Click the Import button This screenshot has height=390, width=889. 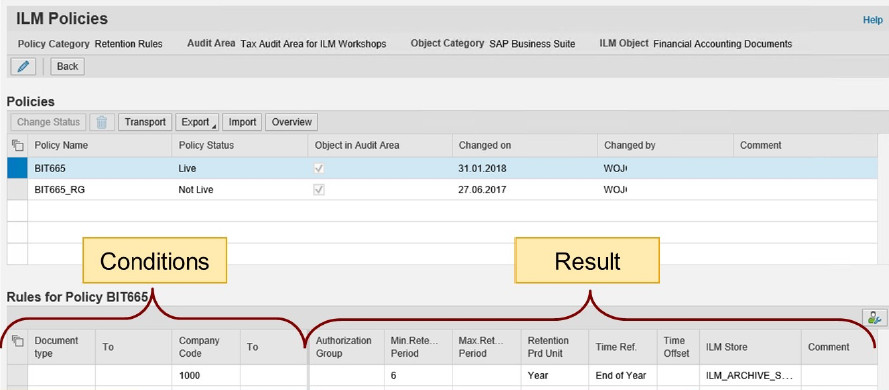242,122
